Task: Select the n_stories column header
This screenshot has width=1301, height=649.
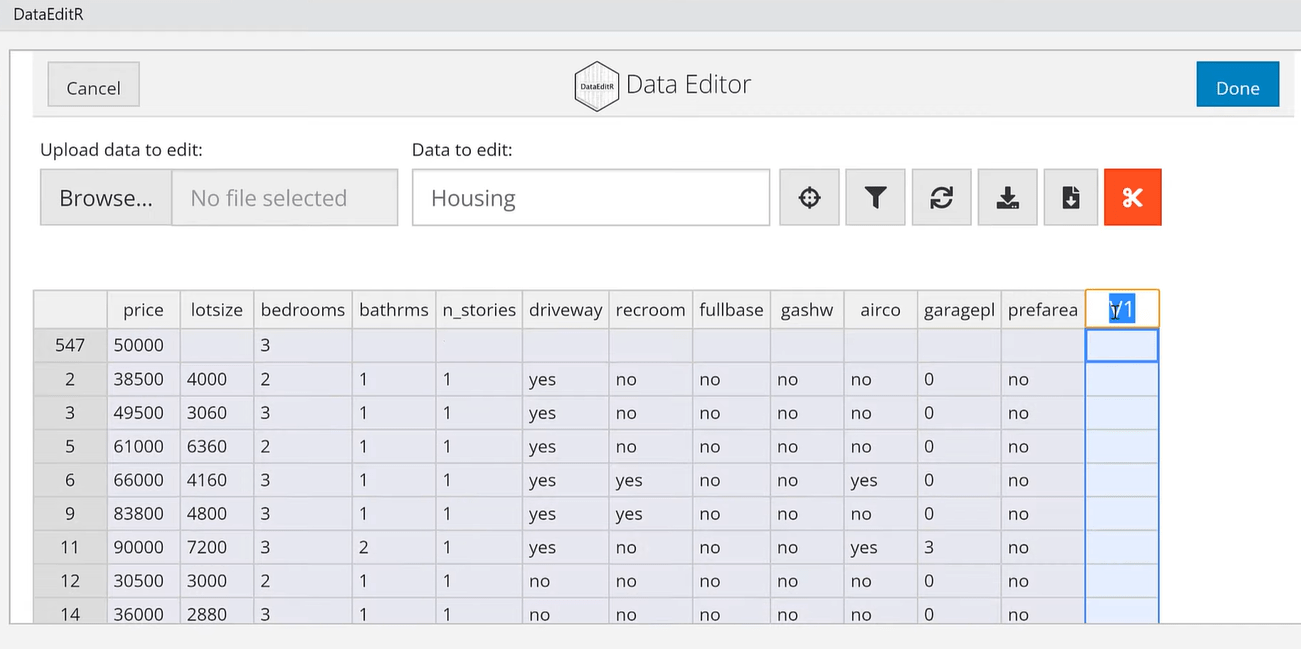Action: click(479, 310)
